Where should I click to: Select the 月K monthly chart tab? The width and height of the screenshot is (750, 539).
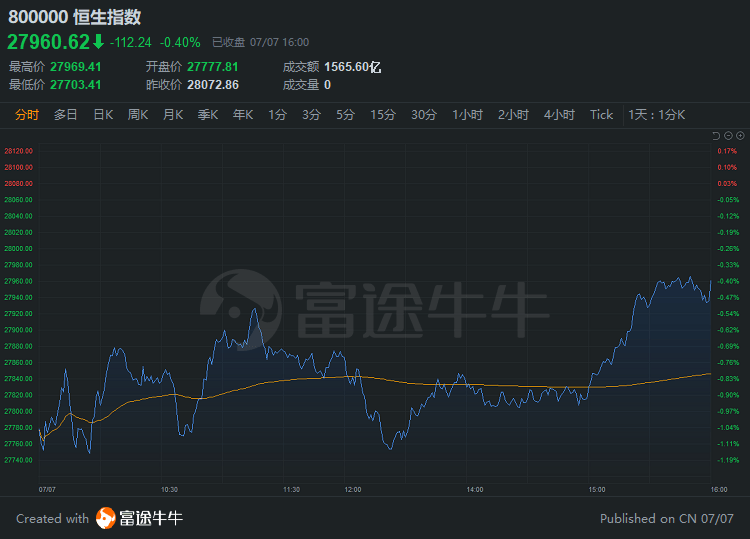(x=173, y=115)
